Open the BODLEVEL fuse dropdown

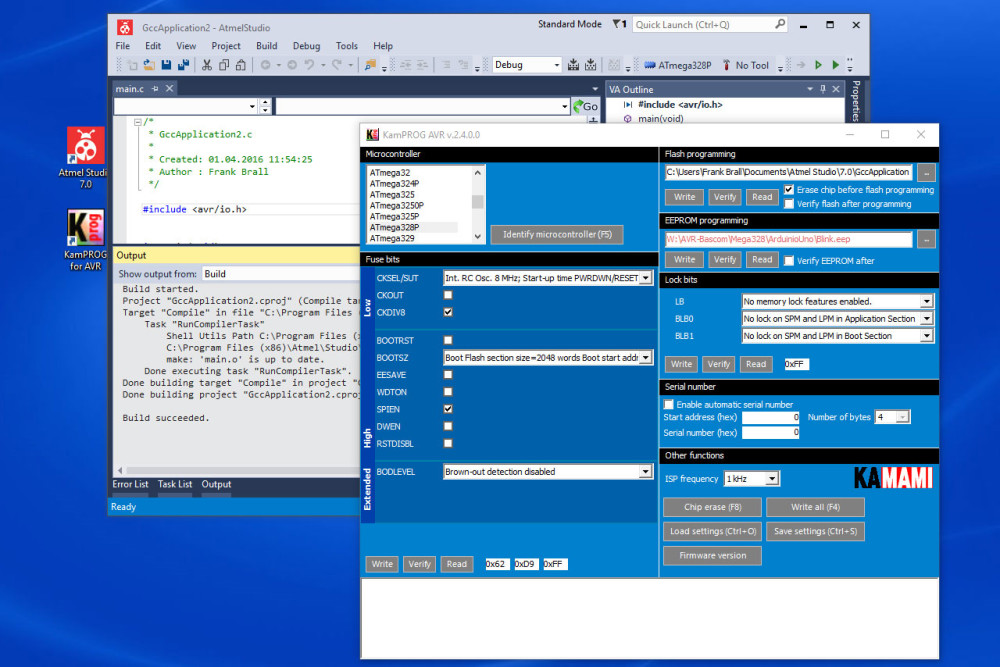pos(646,471)
